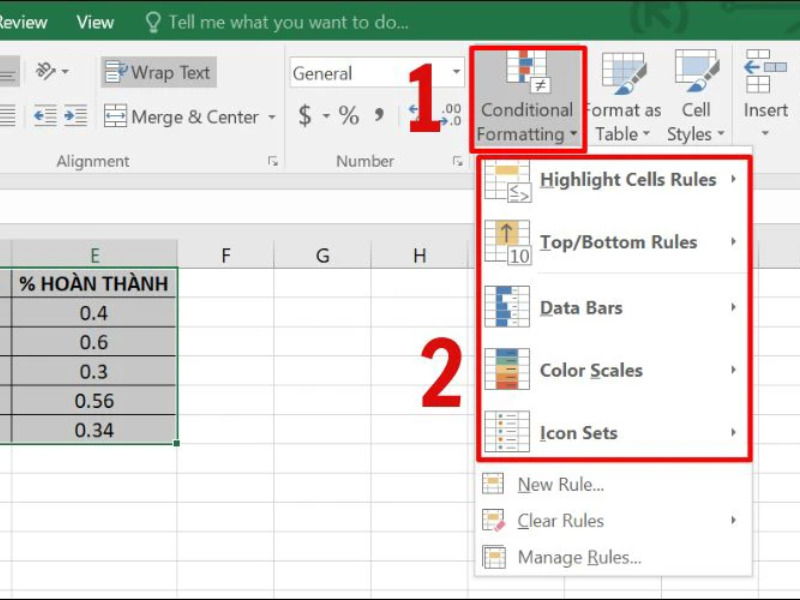Select the % HOÀN THÀNH header cell
Screen dimensions: 800x600
click(x=94, y=283)
